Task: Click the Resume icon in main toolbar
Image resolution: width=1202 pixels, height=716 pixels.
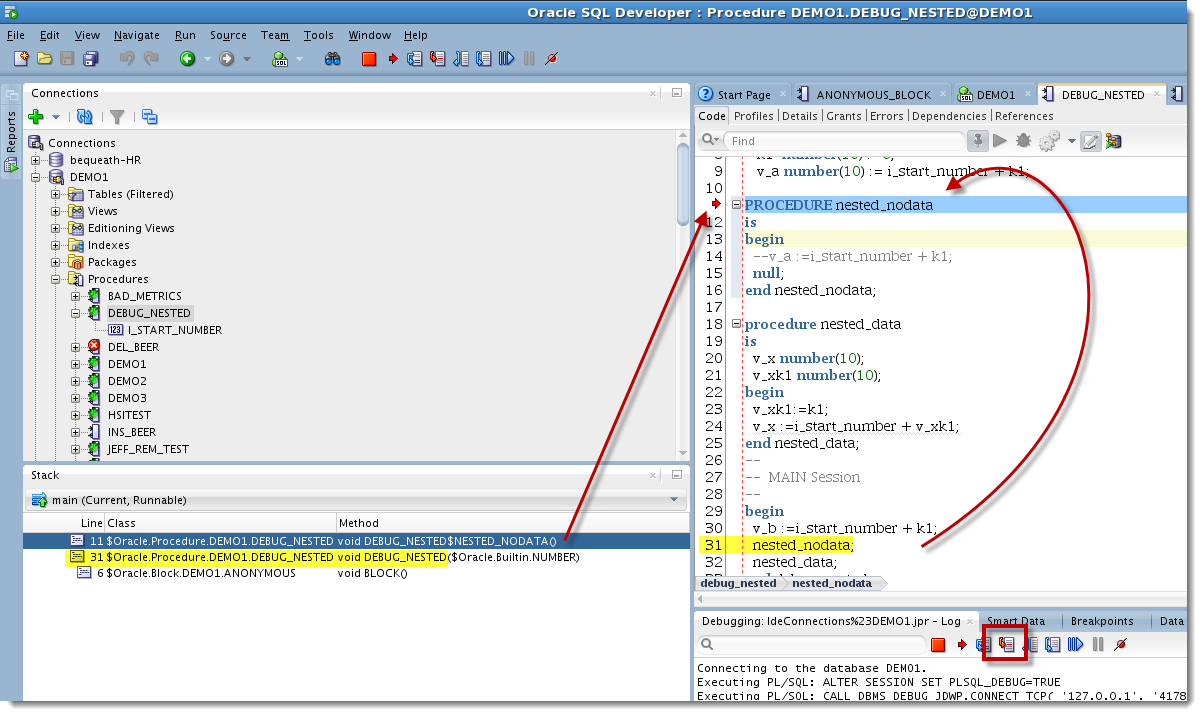Action: [x=507, y=59]
